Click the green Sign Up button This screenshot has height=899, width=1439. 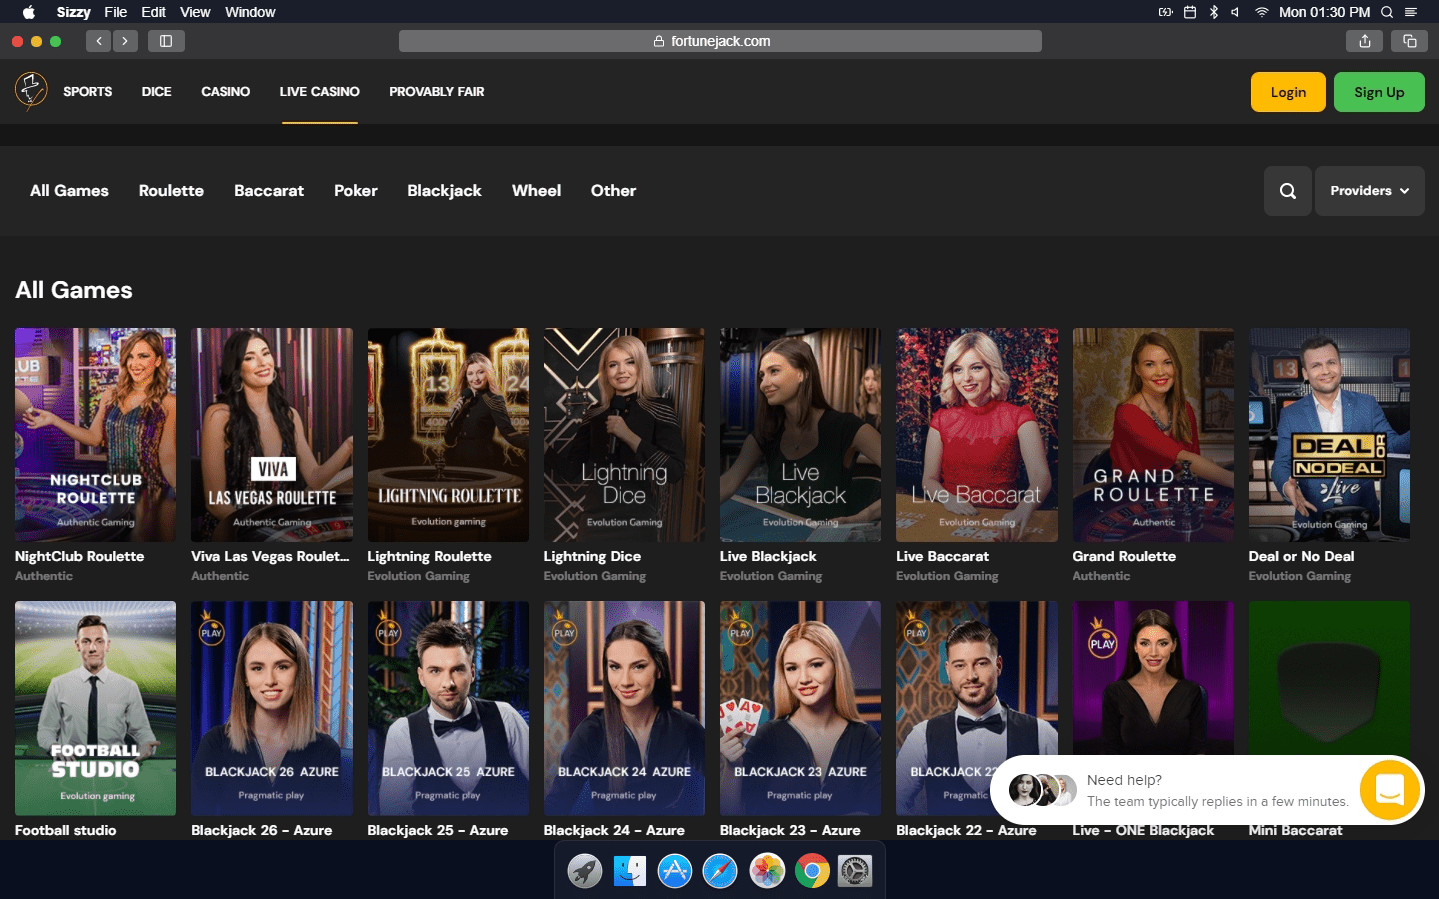[x=1379, y=92]
